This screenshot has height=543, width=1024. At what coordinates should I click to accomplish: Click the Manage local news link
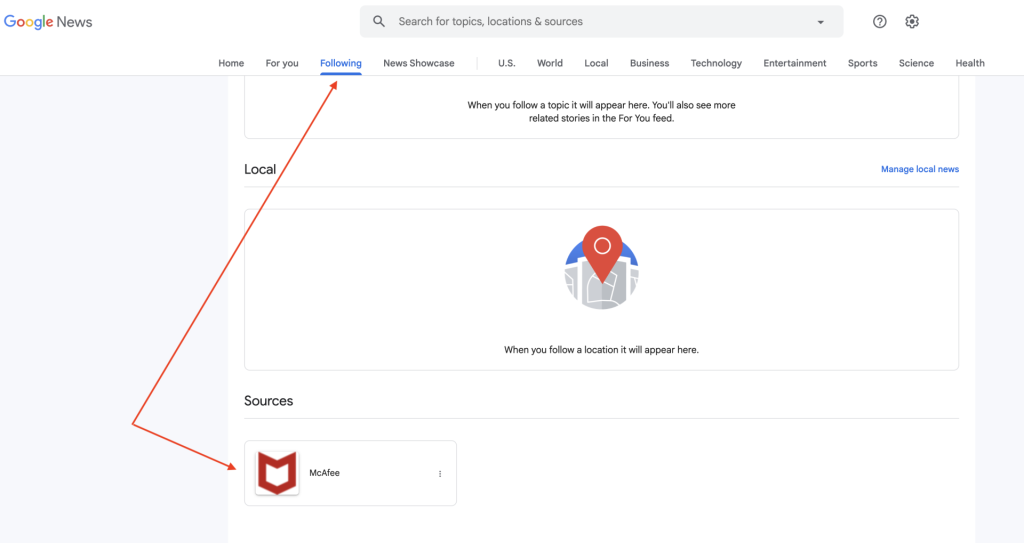pos(919,169)
